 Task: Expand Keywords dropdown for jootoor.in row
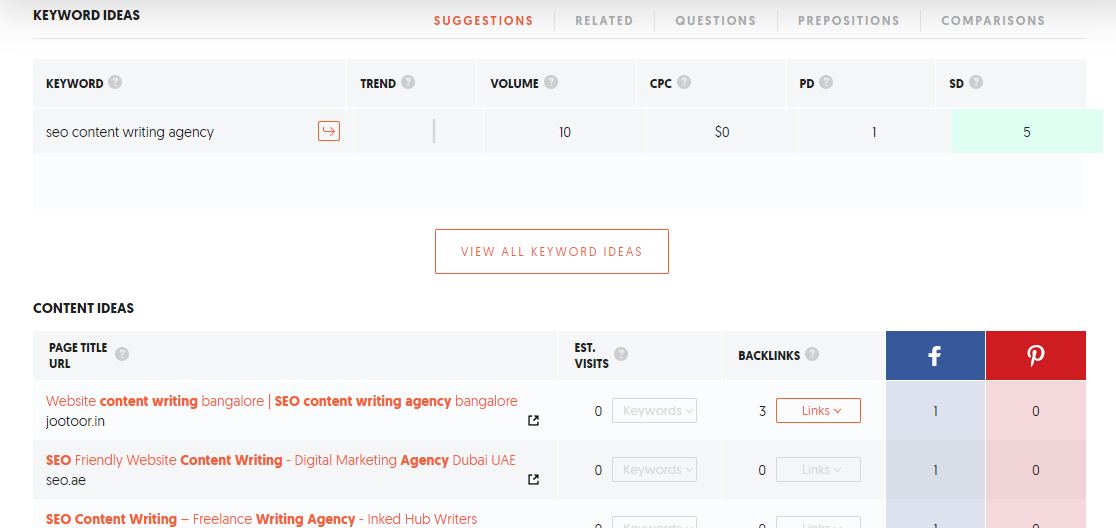654,411
